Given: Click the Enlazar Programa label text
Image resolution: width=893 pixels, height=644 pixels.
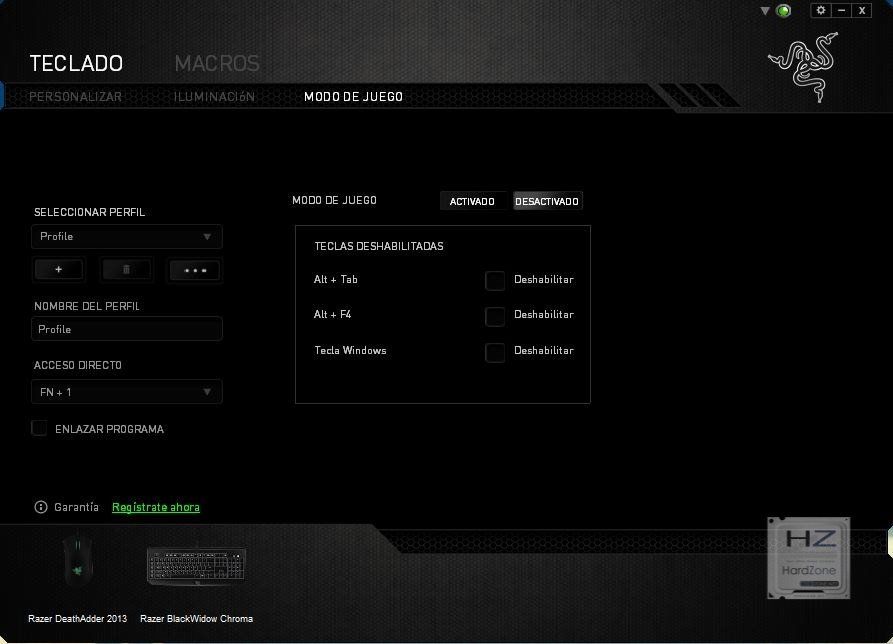Looking at the screenshot, I should (x=109, y=429).
